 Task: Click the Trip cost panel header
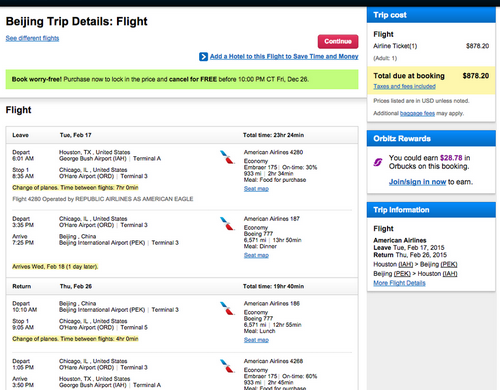(431, 15)
